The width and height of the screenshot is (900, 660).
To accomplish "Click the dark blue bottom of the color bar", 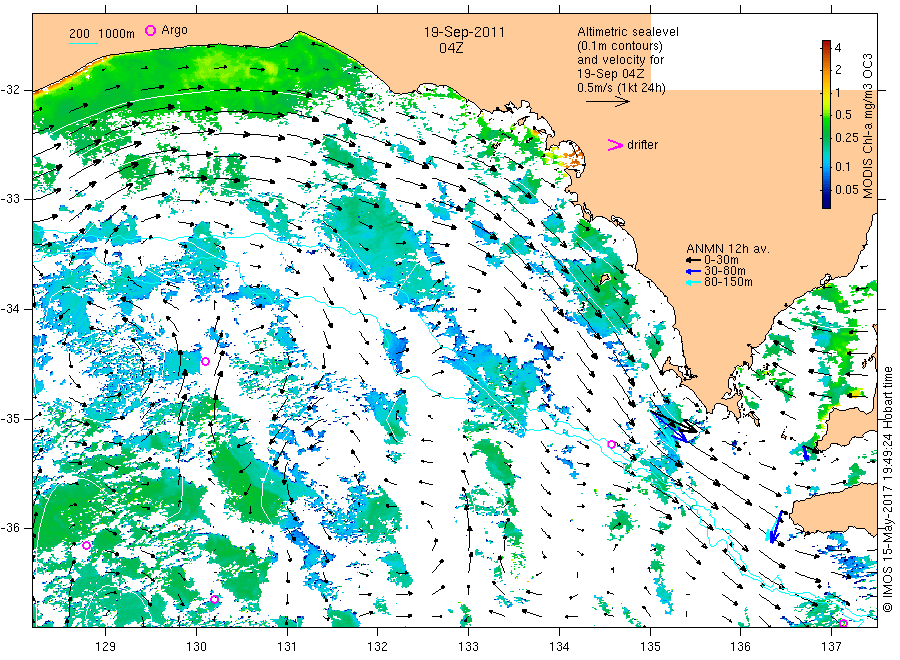I will [x=827, y=202].
